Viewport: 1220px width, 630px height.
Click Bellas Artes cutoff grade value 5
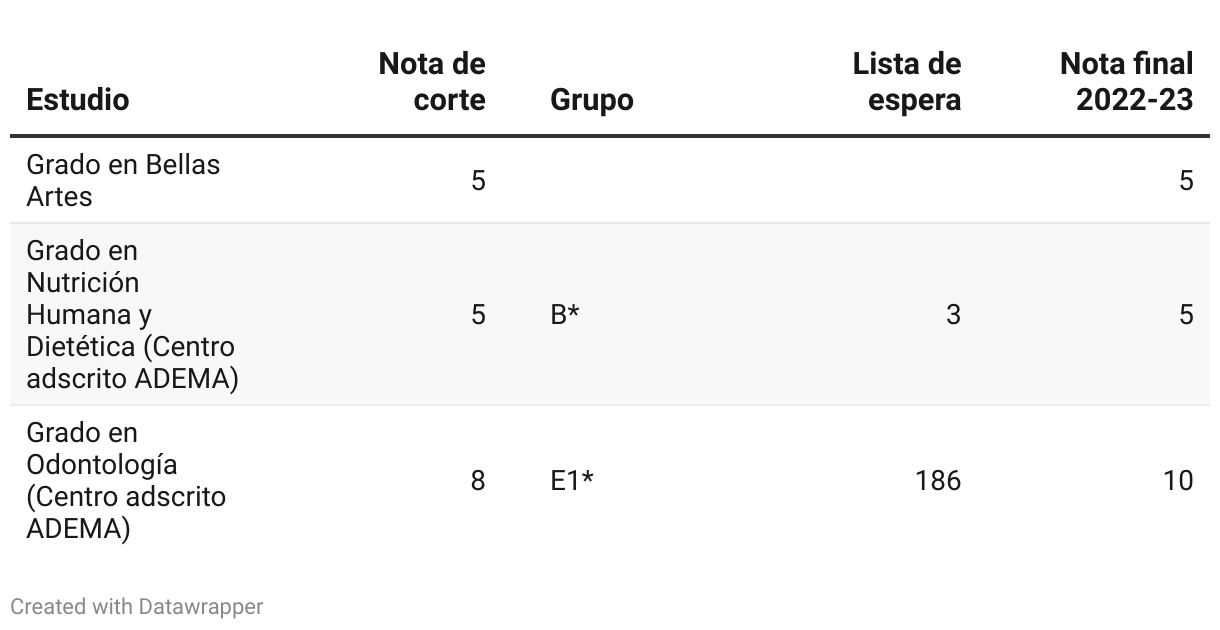[x=478, y=181]
